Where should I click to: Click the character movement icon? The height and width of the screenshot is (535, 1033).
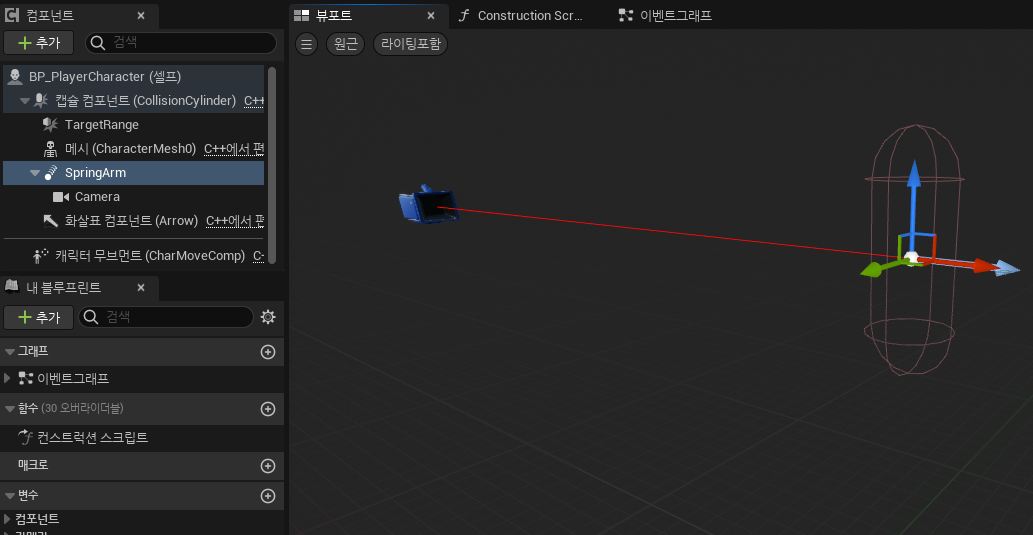[x=41, y=256]
